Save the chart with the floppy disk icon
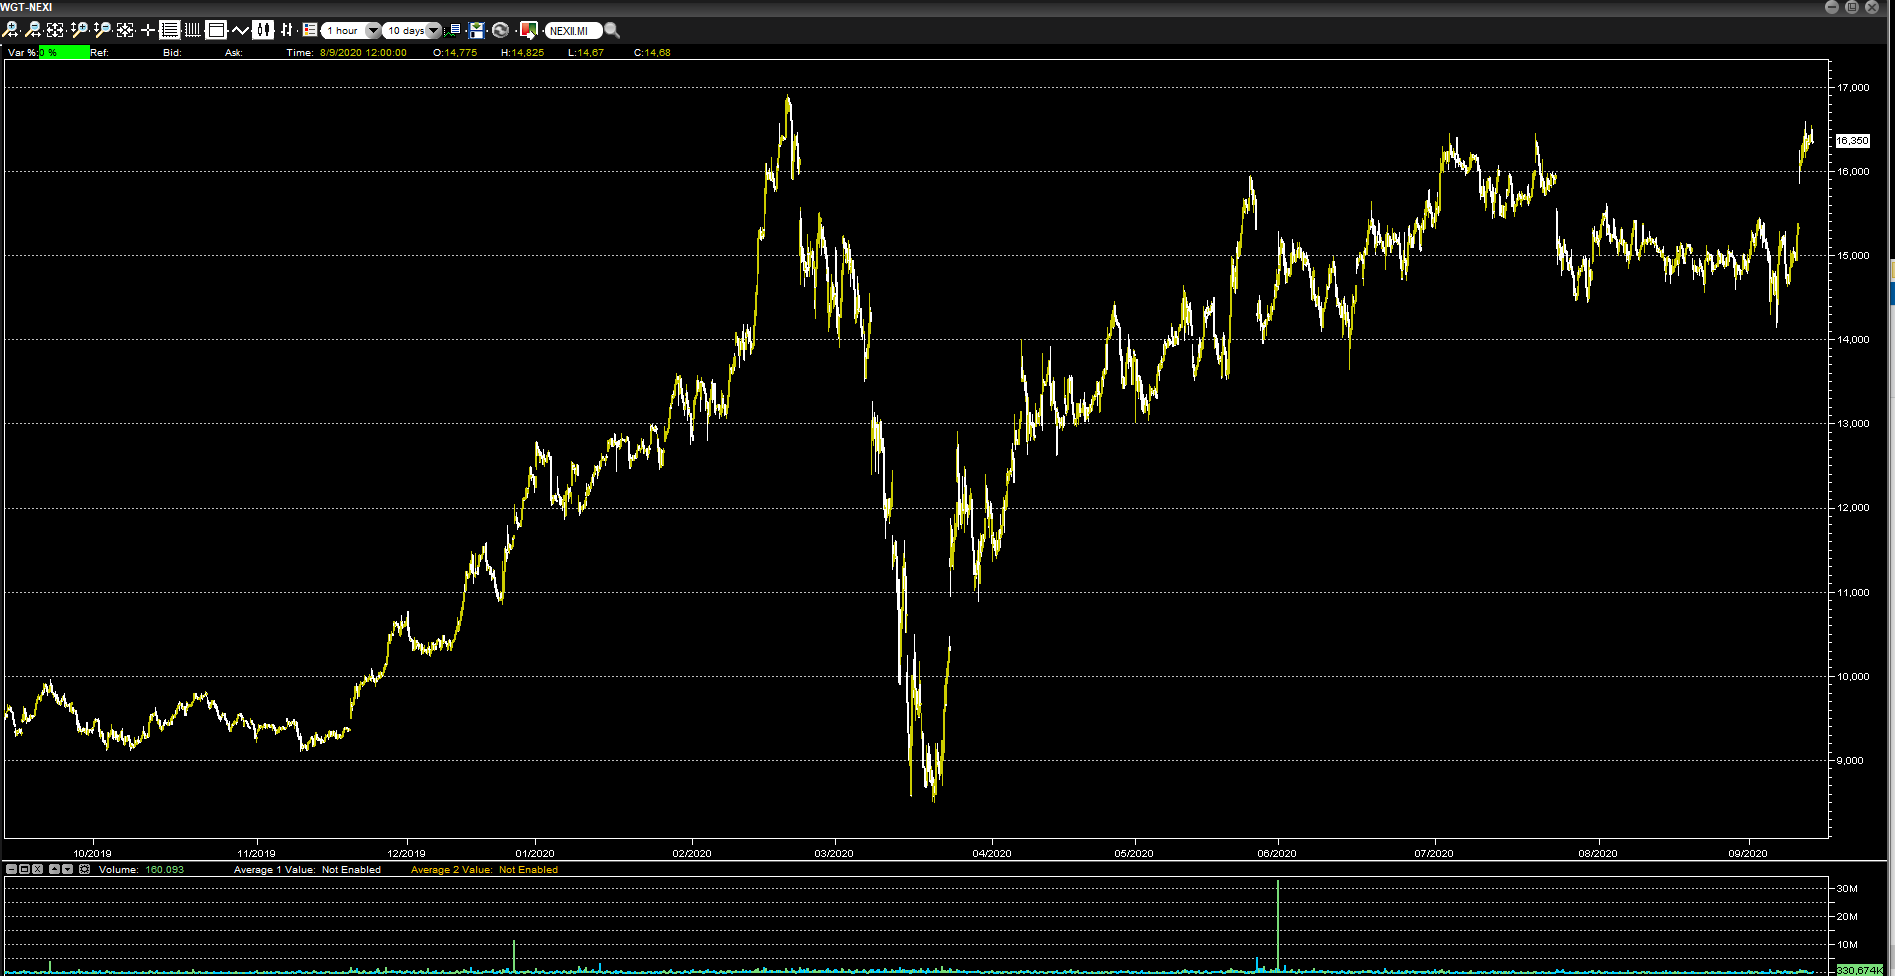This screenshot has width=1895, height=976. (x=477, y=30)
